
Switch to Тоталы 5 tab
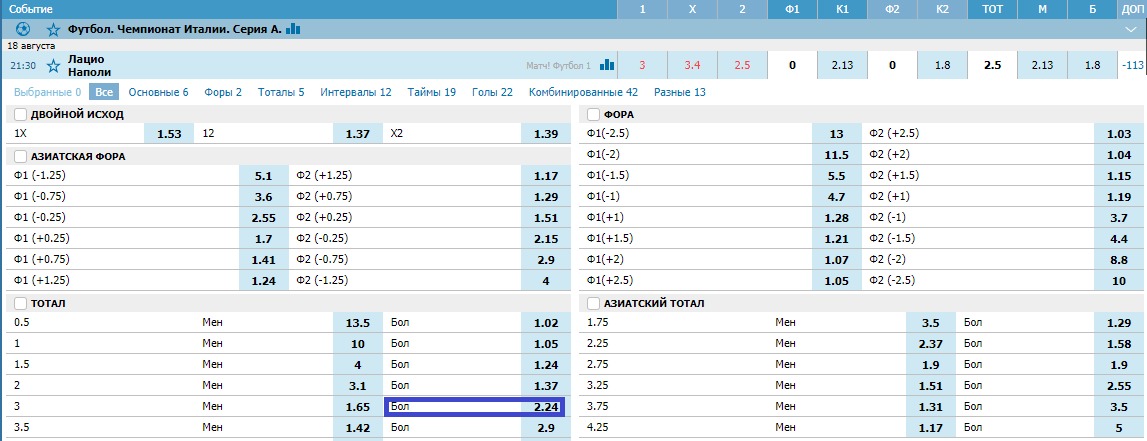point(281,92)
